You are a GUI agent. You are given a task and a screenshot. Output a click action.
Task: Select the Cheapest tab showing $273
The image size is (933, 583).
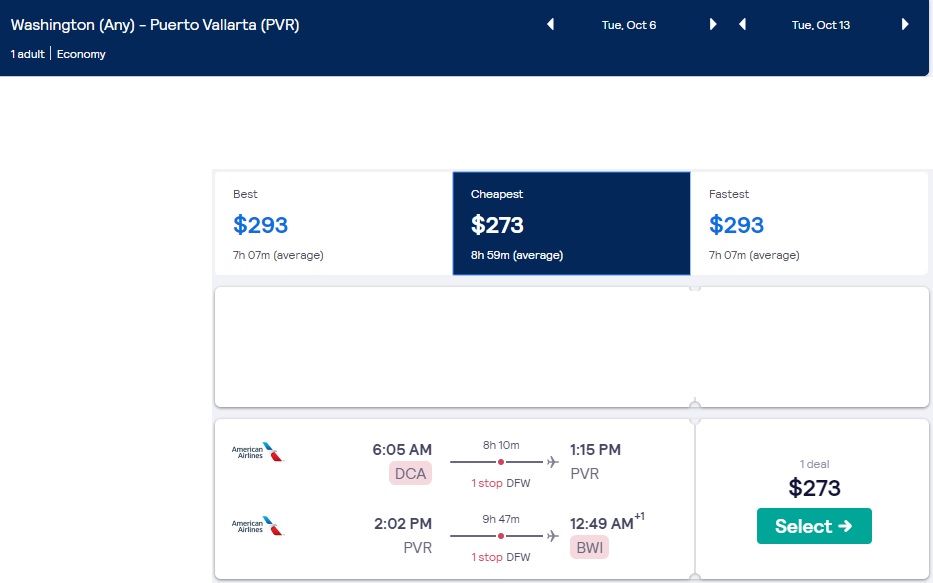coord(571,220)
